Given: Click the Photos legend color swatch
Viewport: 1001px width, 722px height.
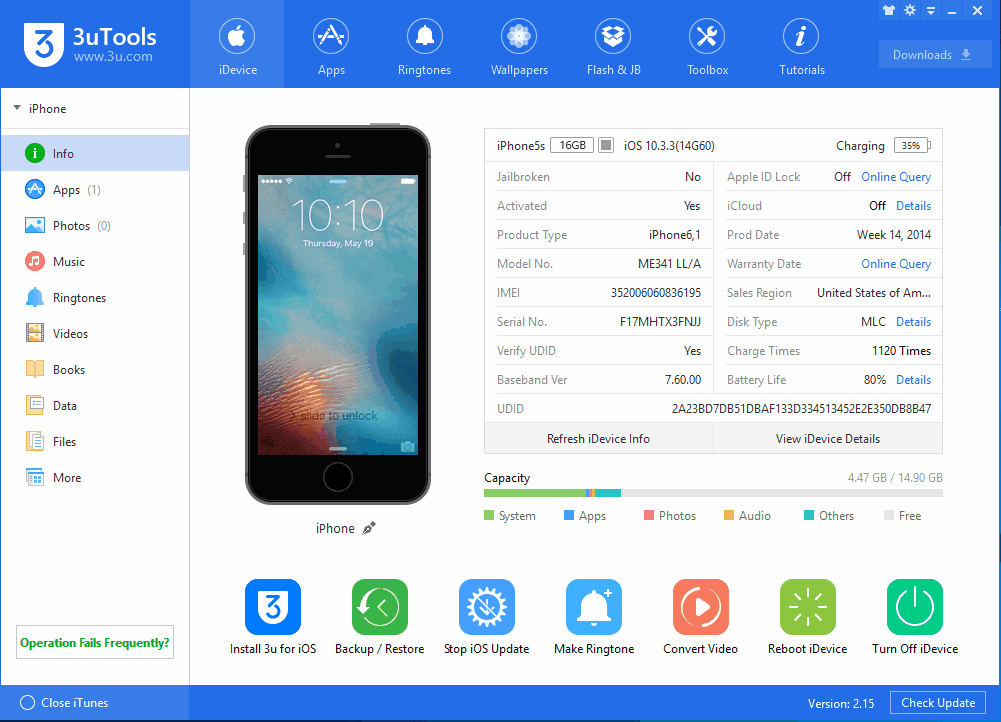Looking at the screenshot, I should (649, 515).
